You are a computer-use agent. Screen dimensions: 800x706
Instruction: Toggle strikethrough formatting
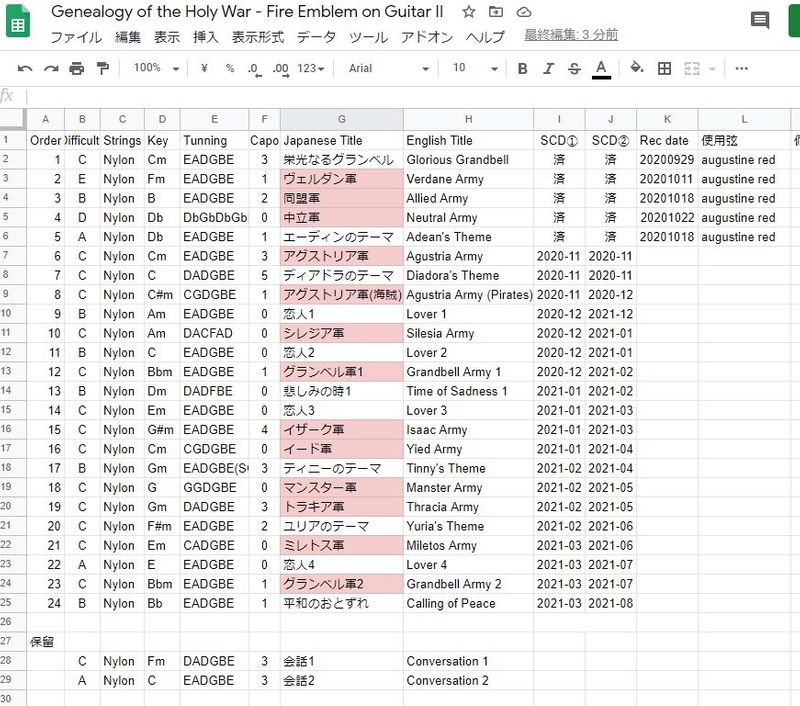574,69
